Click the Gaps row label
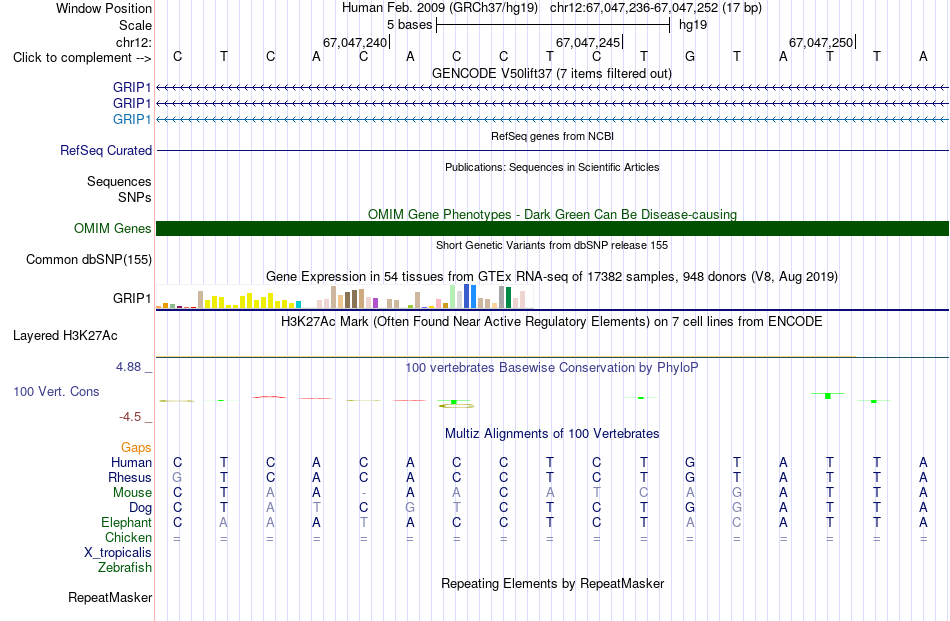 [136, 448]
